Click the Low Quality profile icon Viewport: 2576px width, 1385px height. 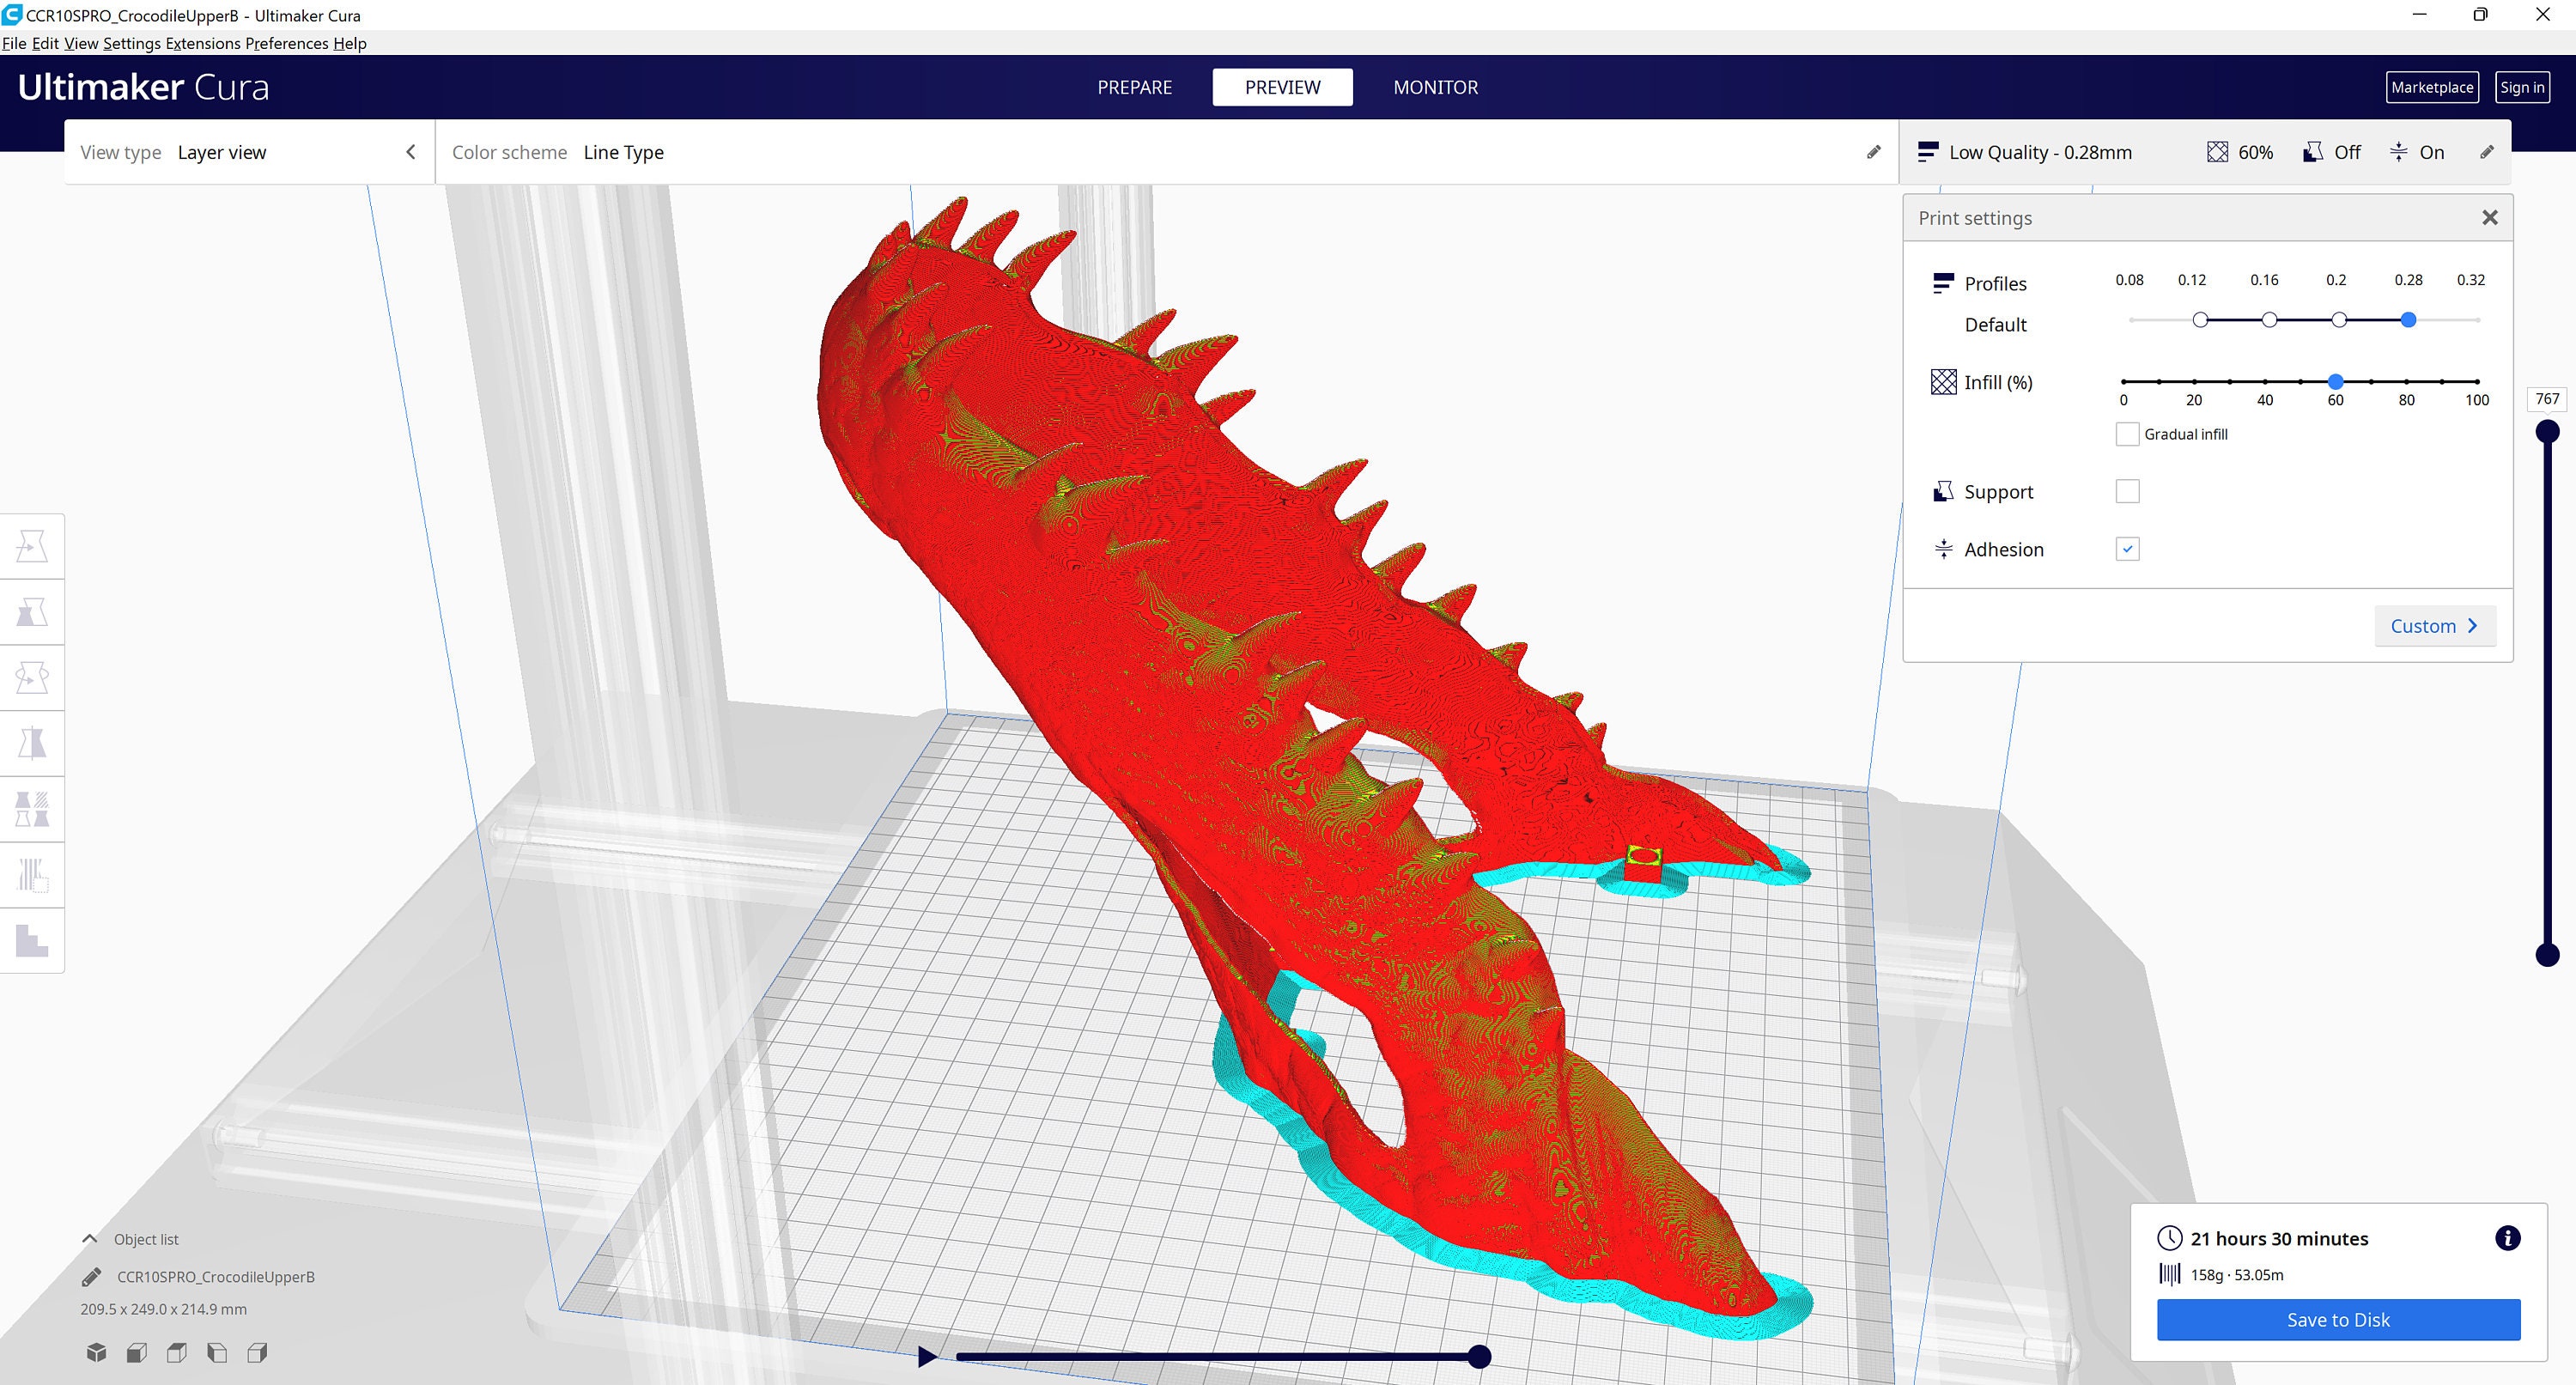tap(1928, 152)
